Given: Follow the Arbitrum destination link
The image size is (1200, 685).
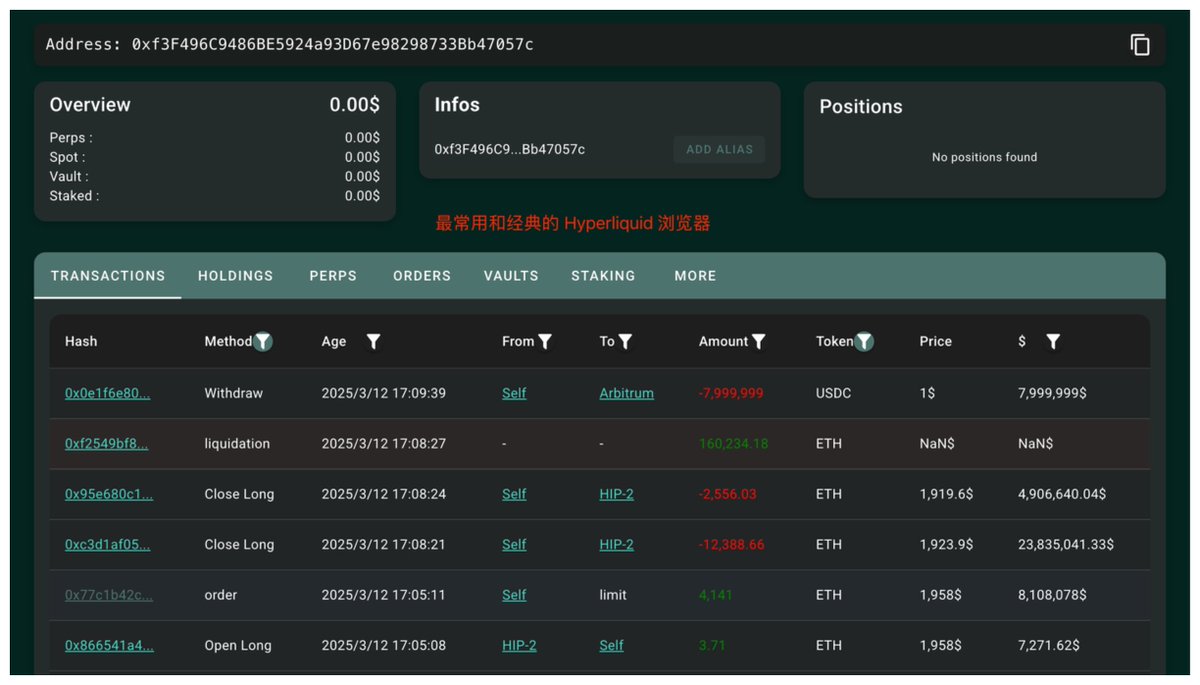Looking at the screenshot, I should (x=626, y=394).
